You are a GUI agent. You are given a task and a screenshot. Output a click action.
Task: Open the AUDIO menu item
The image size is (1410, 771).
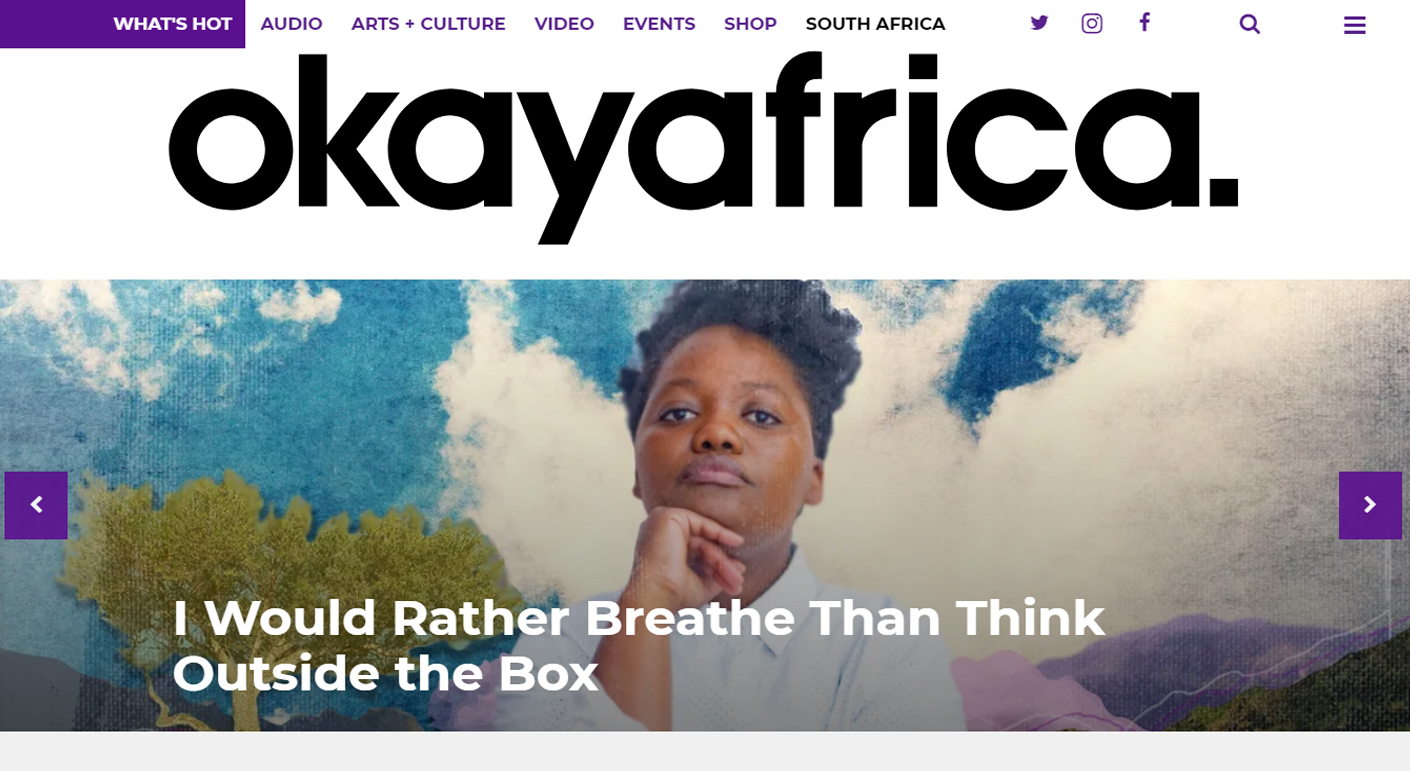(x=291, y=24)
